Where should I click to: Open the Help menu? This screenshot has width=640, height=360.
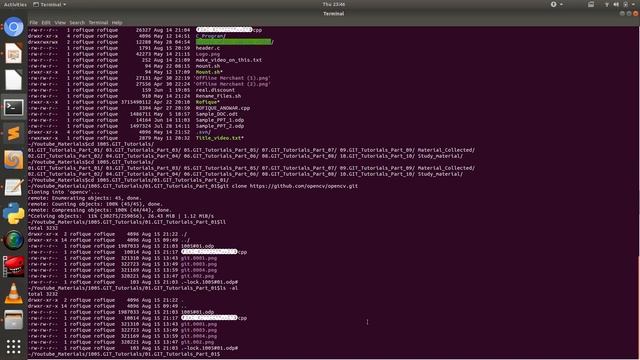pyautogui.click(x=117, y=22)
